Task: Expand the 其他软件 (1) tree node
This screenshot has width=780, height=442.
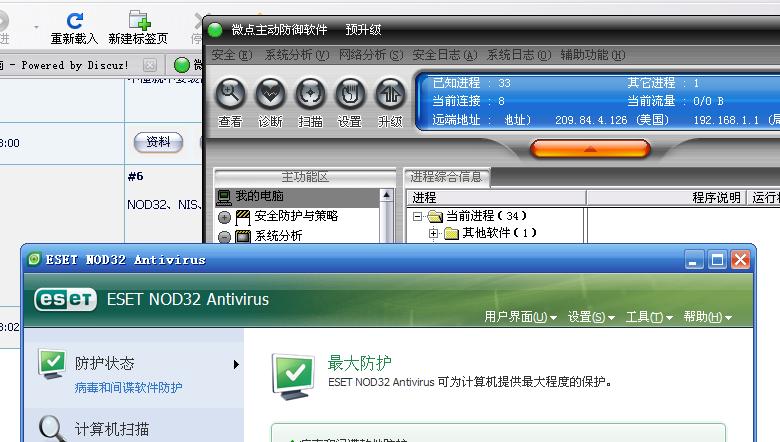Action: (433, 233)
